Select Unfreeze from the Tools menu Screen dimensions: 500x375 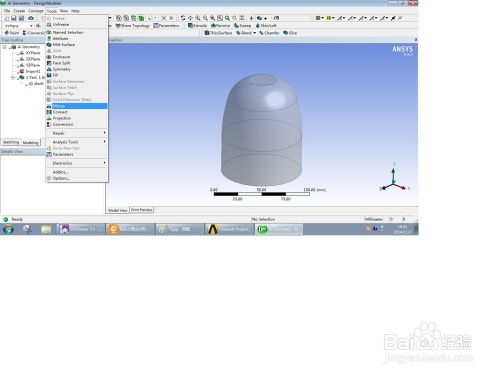(77, 25)
